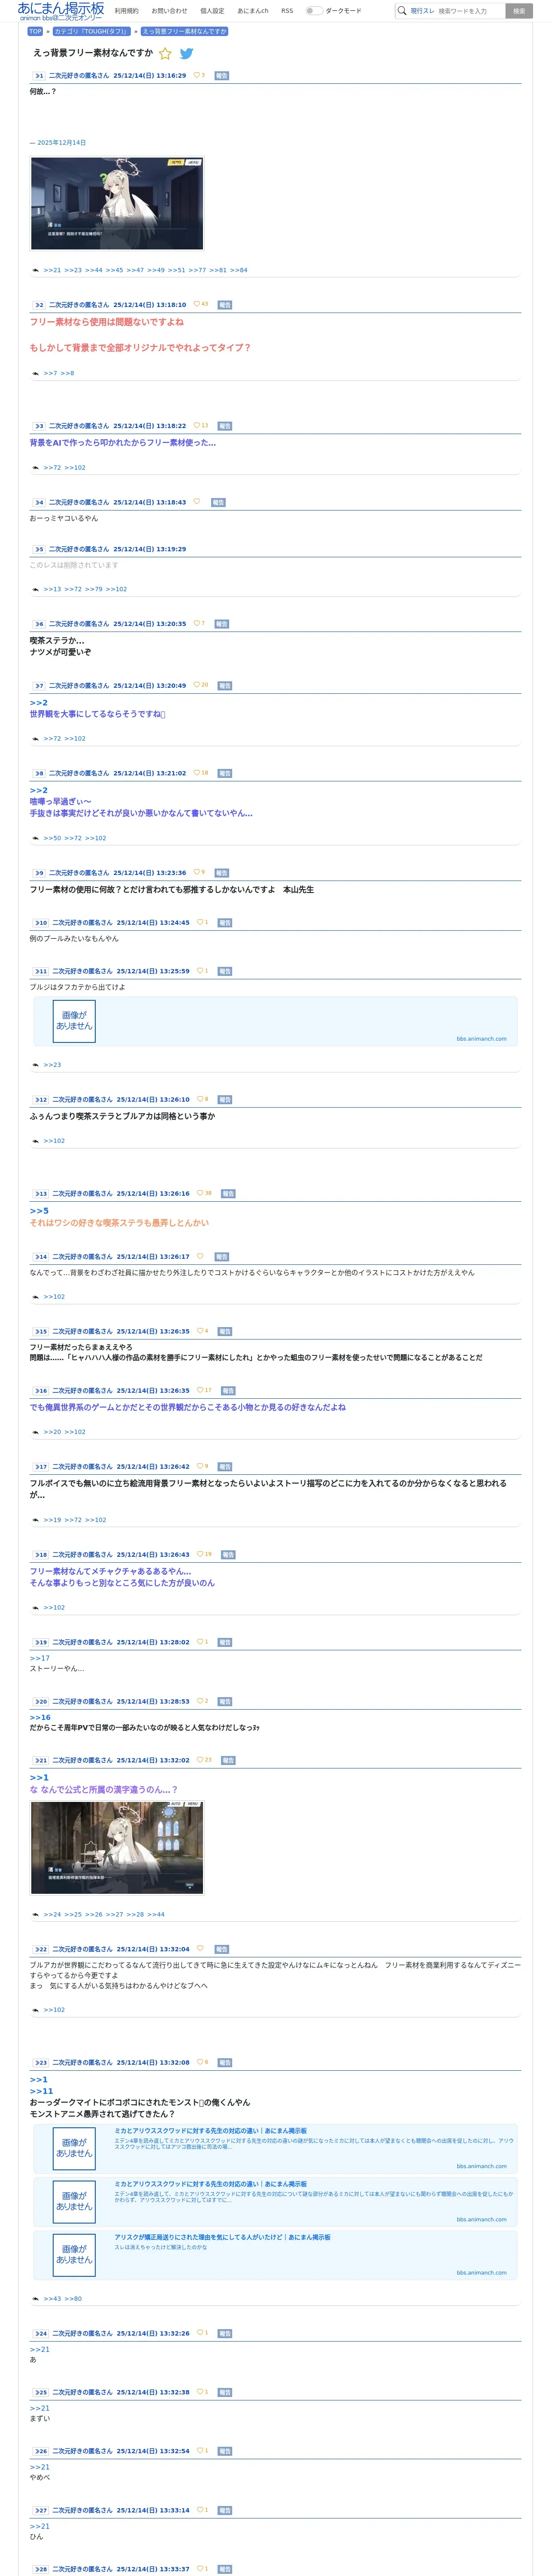Report post 24 via 報告
Screen dimensions: 551x2576
[225, 2333]
